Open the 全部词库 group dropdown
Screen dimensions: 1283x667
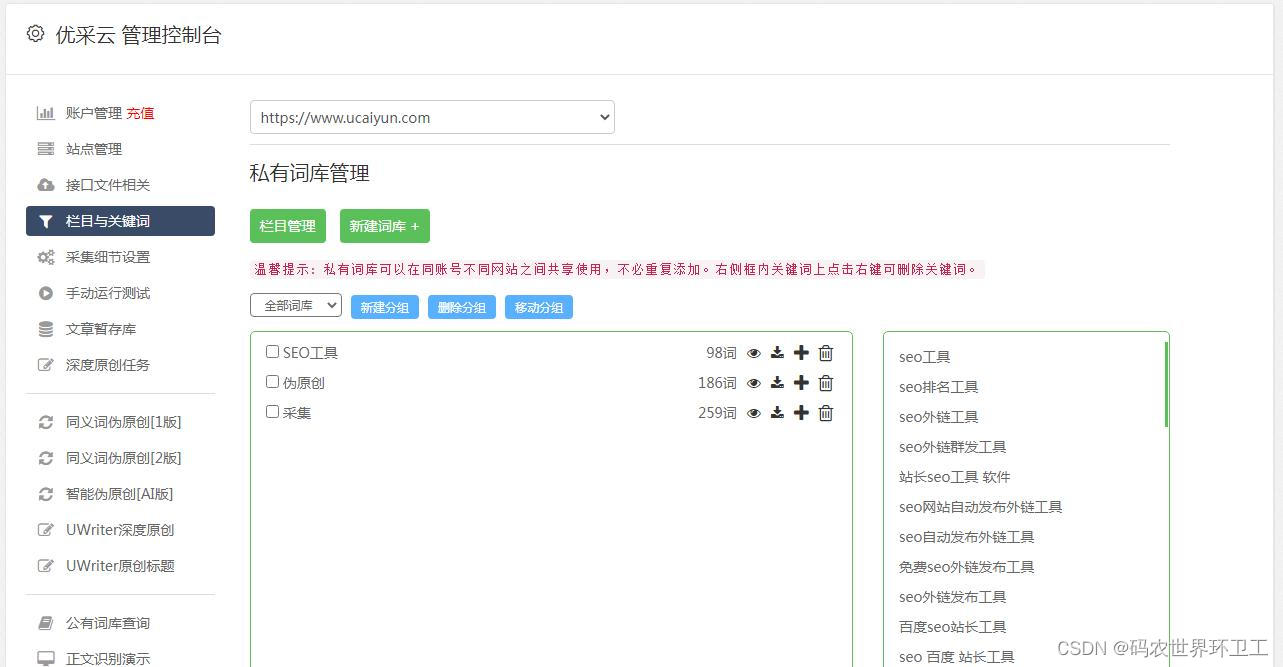(x=296, y=305)
